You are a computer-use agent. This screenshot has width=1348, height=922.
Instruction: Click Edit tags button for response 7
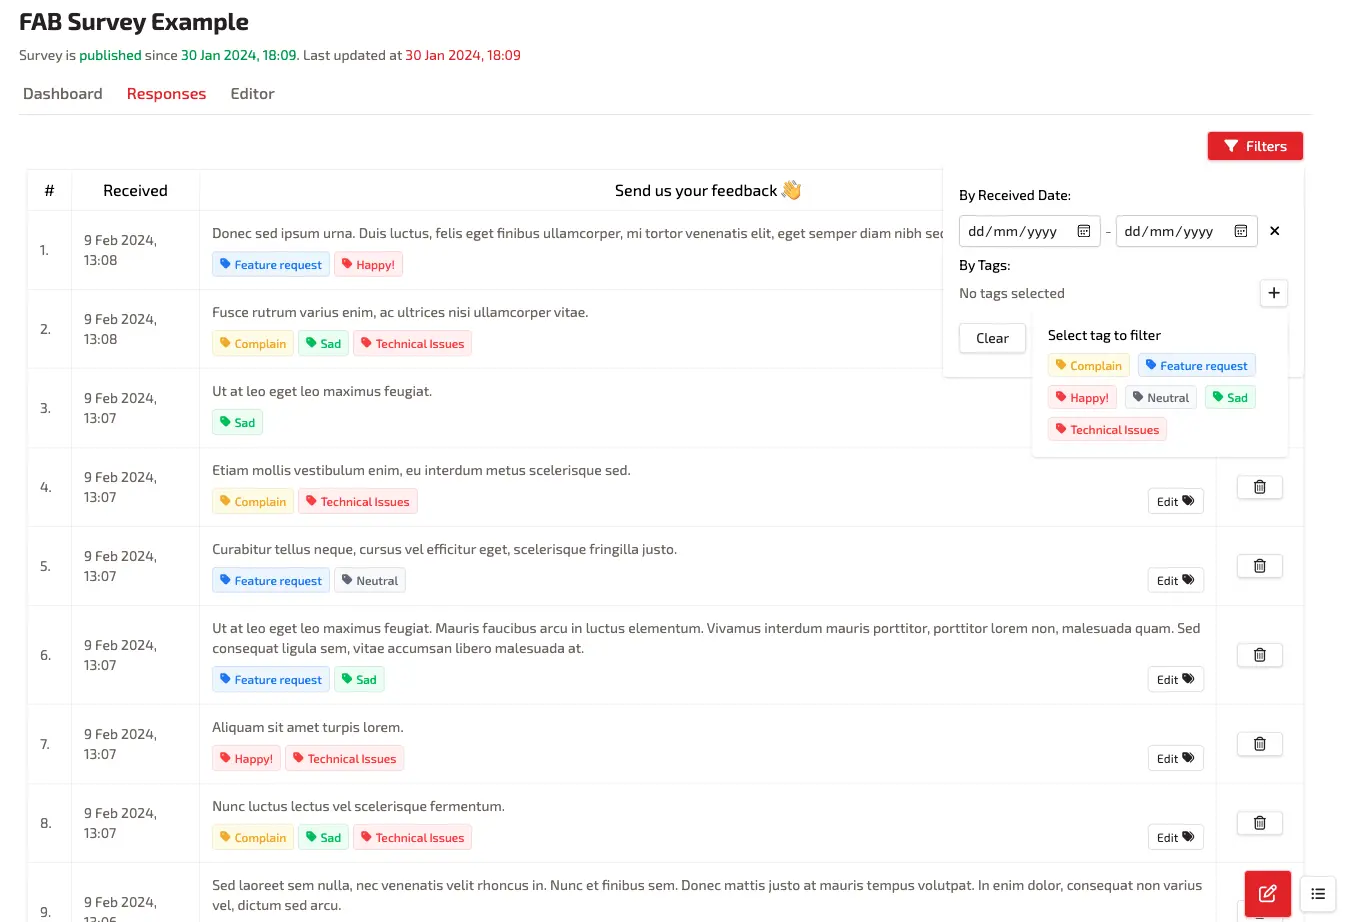(x=1175, y=759)
